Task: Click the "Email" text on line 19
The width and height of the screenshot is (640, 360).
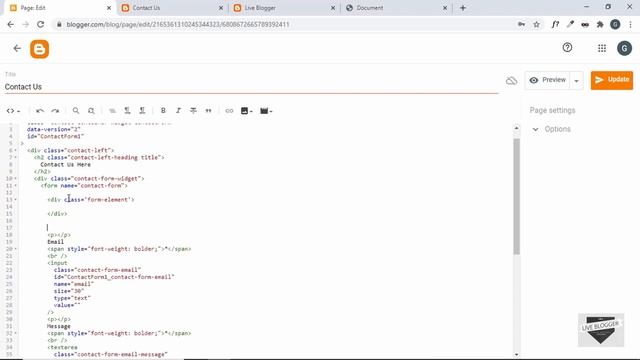Action: point(56,242)
